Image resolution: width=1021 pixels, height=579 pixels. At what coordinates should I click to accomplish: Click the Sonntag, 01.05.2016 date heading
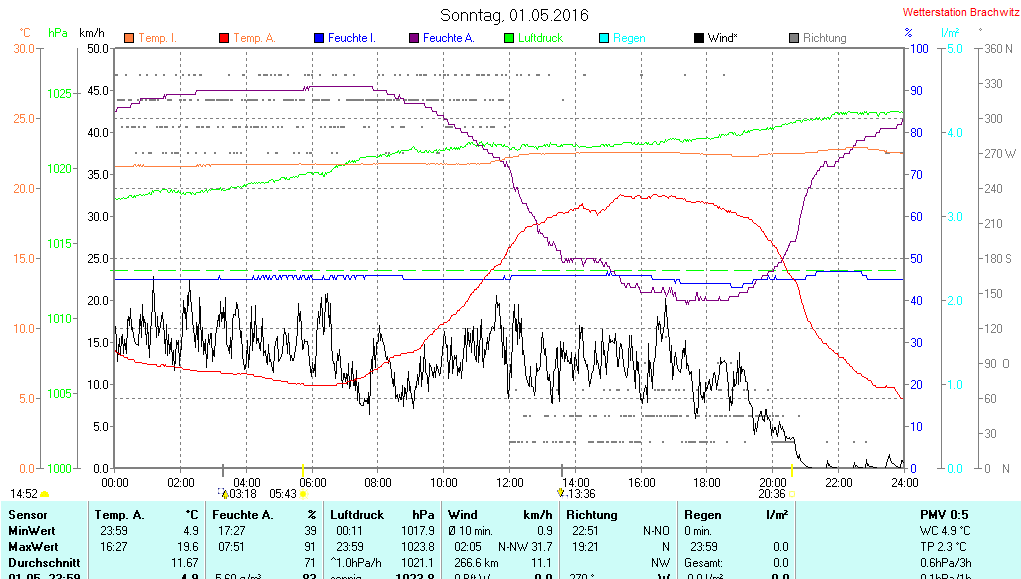pos(514,15)
